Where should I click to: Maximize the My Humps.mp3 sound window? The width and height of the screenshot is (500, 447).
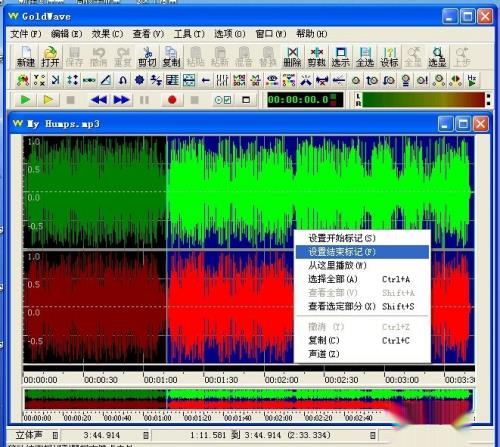pyautogui.click(x=463, y=124)
